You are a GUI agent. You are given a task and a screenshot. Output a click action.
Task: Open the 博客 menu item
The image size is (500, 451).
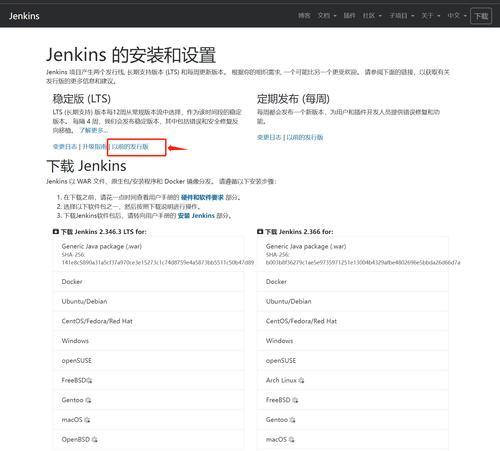pyautogui.click(x=304, y=16)
